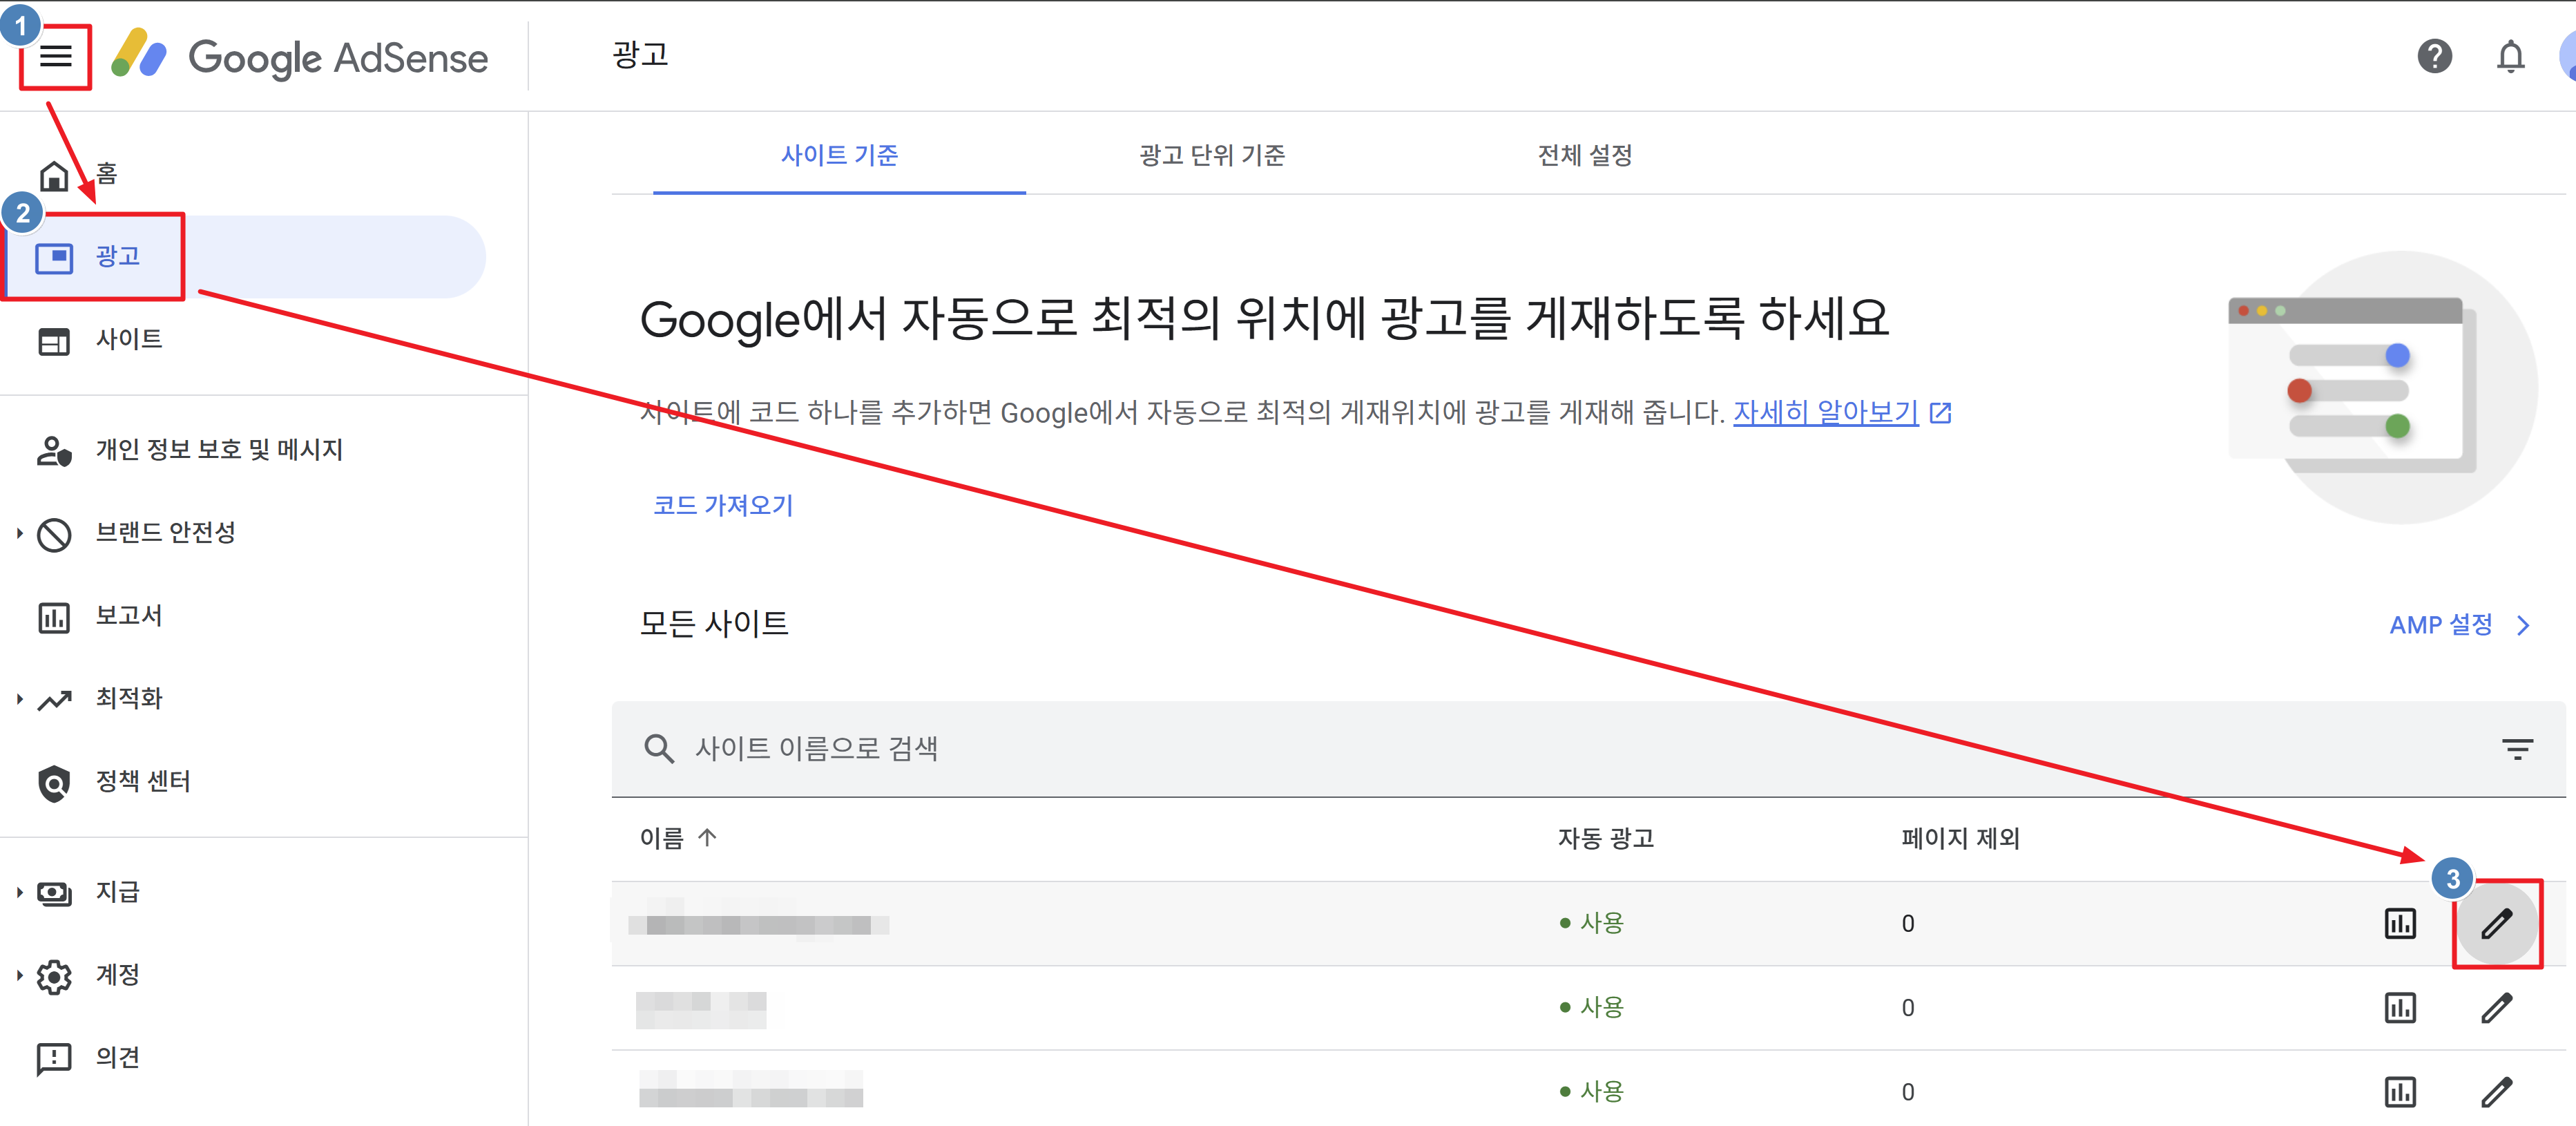Viewport: 2576px width, 1126px height.
Task: Edit the first site with the pencil icon
Action: pos(2496,923)
